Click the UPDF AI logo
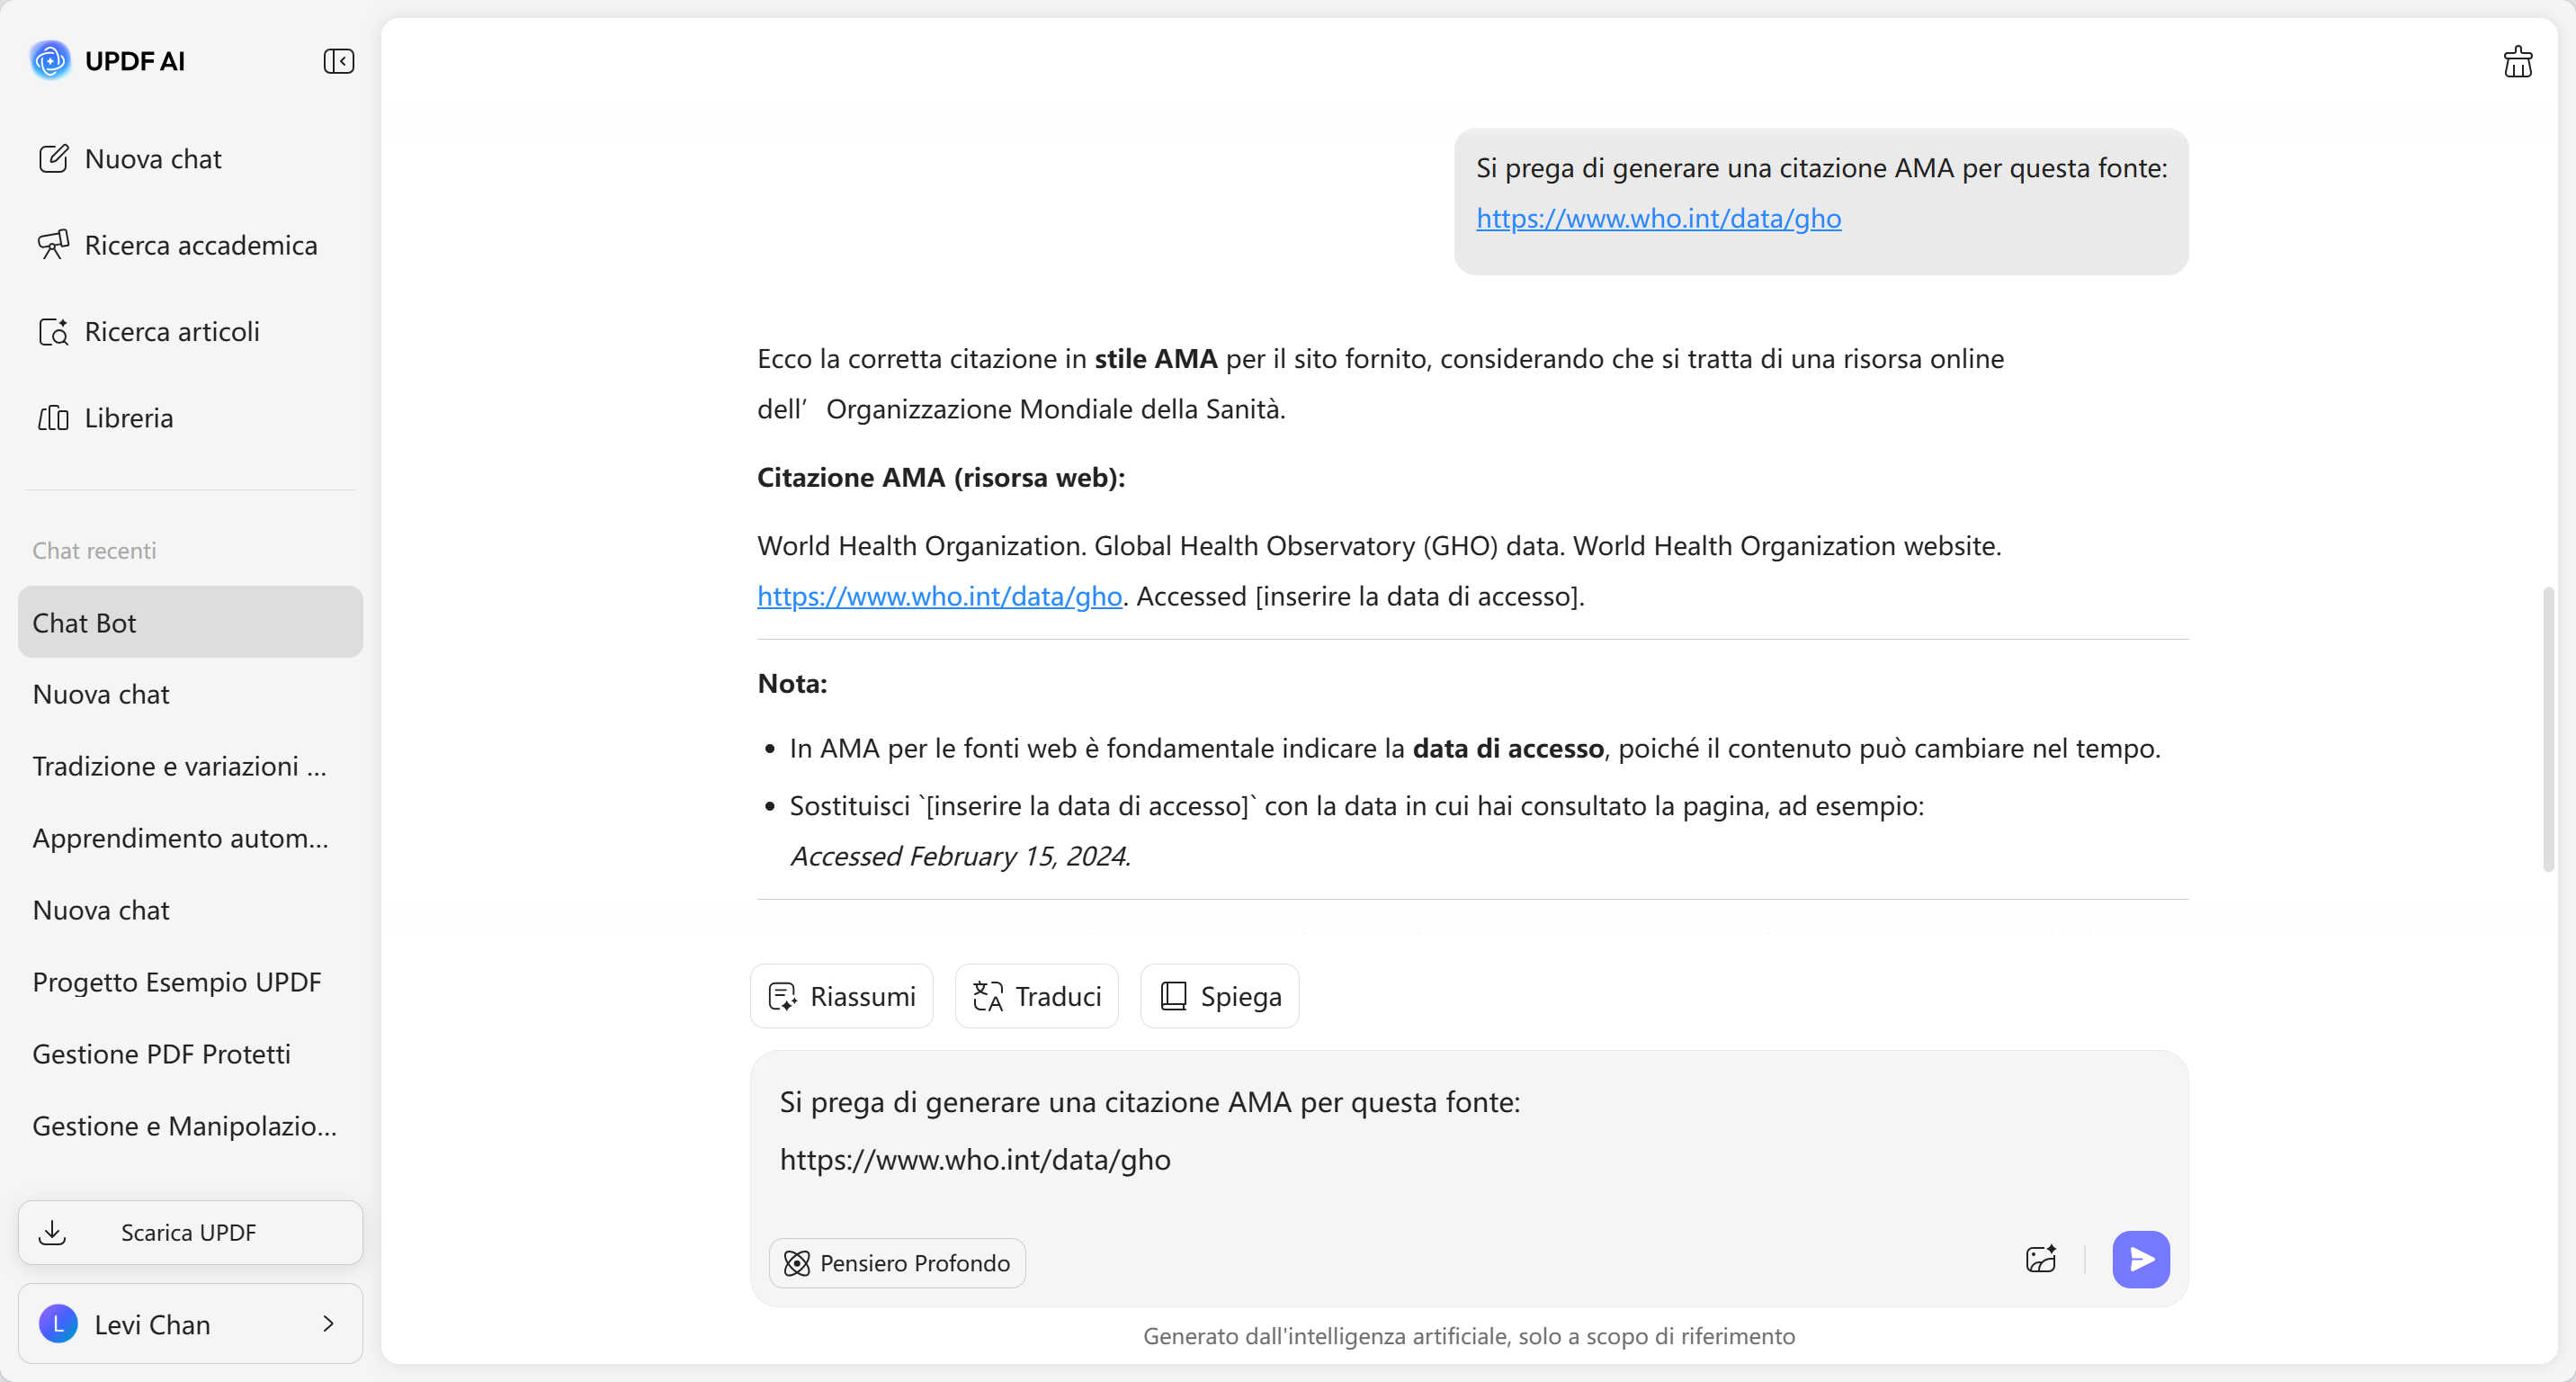This screenshot has width=2576, height=1382. pos(50,61)
